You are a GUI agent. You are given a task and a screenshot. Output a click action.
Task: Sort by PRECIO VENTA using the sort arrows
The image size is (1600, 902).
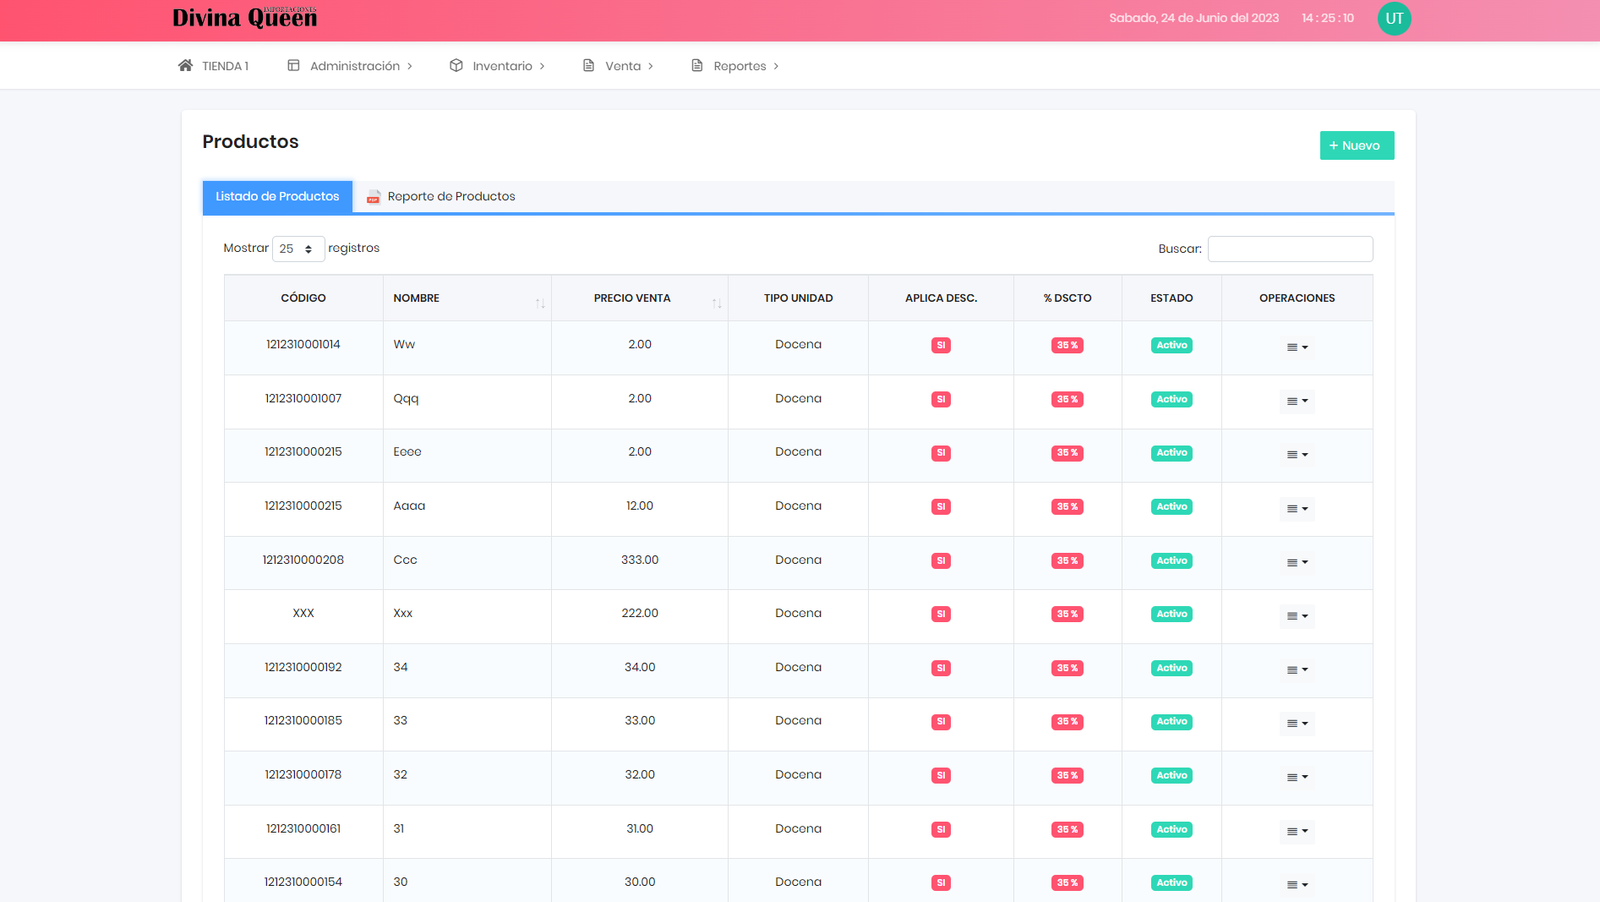pos(717,303)
